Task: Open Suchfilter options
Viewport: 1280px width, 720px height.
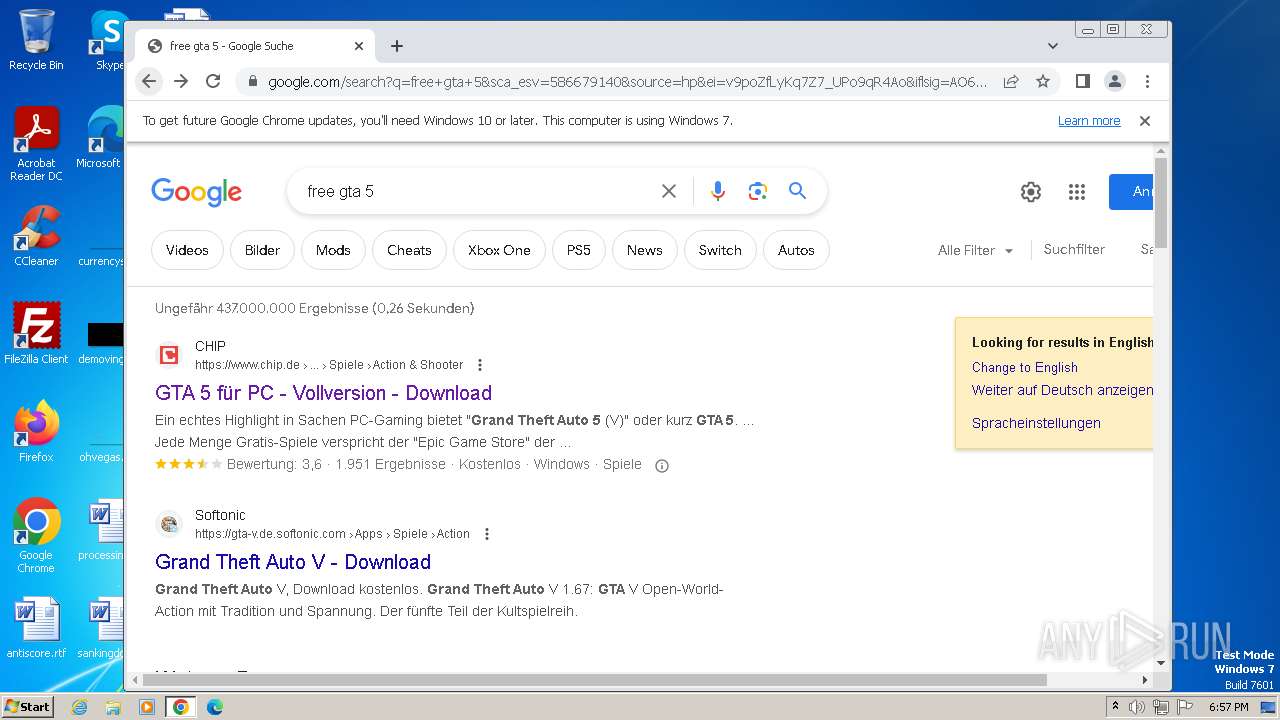Action: [1074, 249]
